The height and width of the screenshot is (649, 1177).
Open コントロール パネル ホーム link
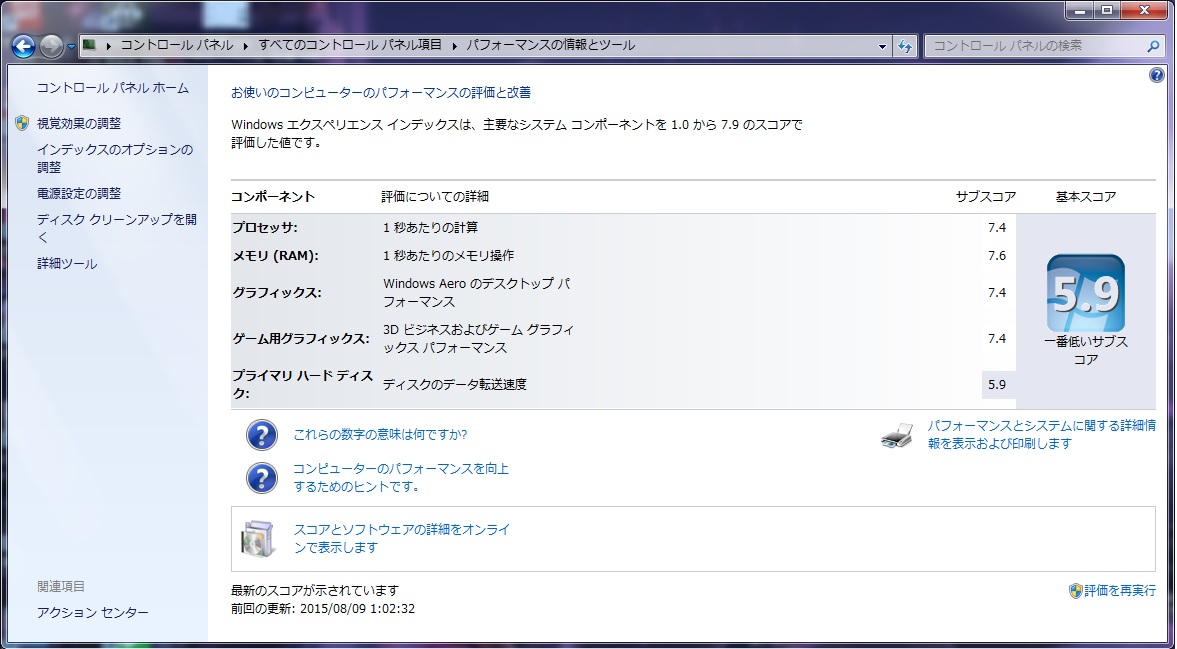coord(113,88)
